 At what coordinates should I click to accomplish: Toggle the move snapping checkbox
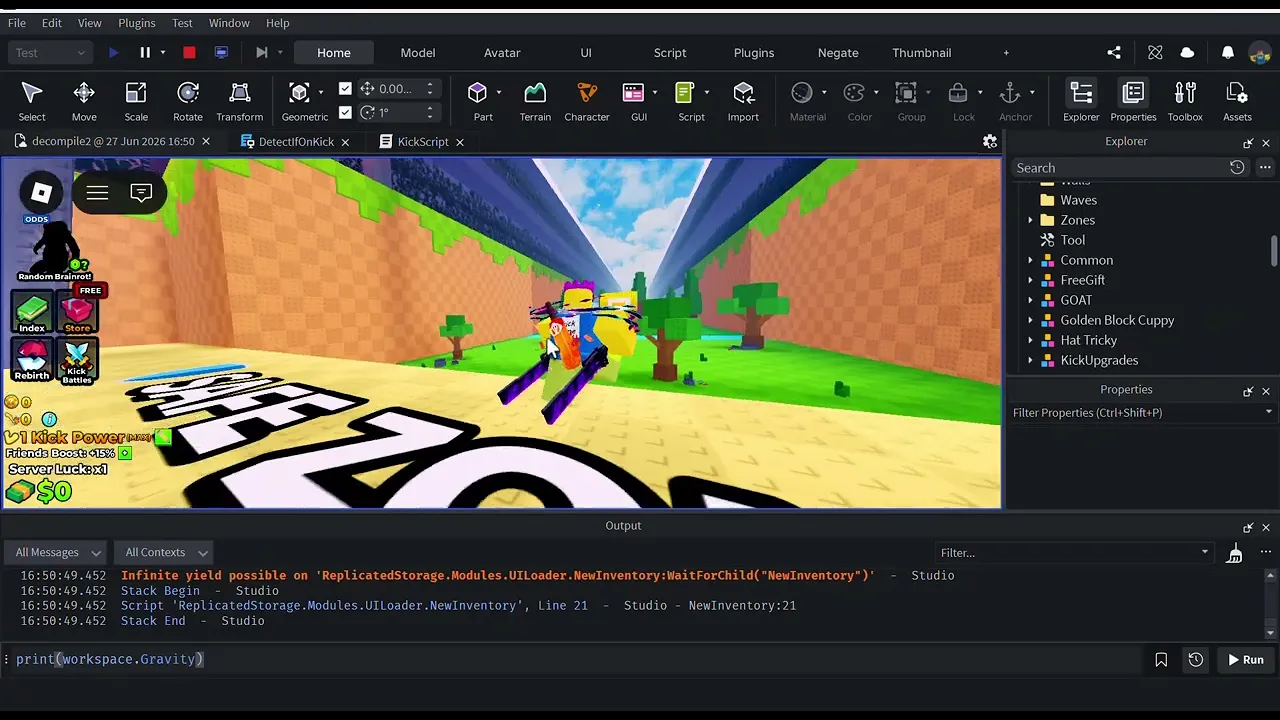point(345,89)
